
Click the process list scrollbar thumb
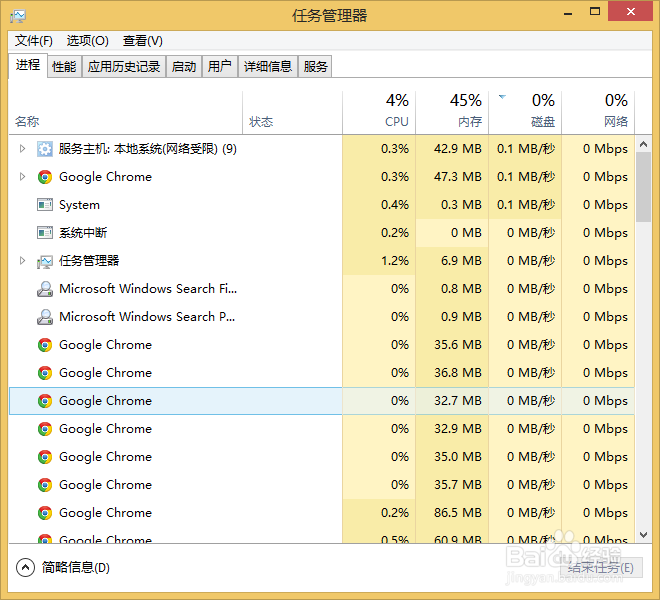pos(643,187)
